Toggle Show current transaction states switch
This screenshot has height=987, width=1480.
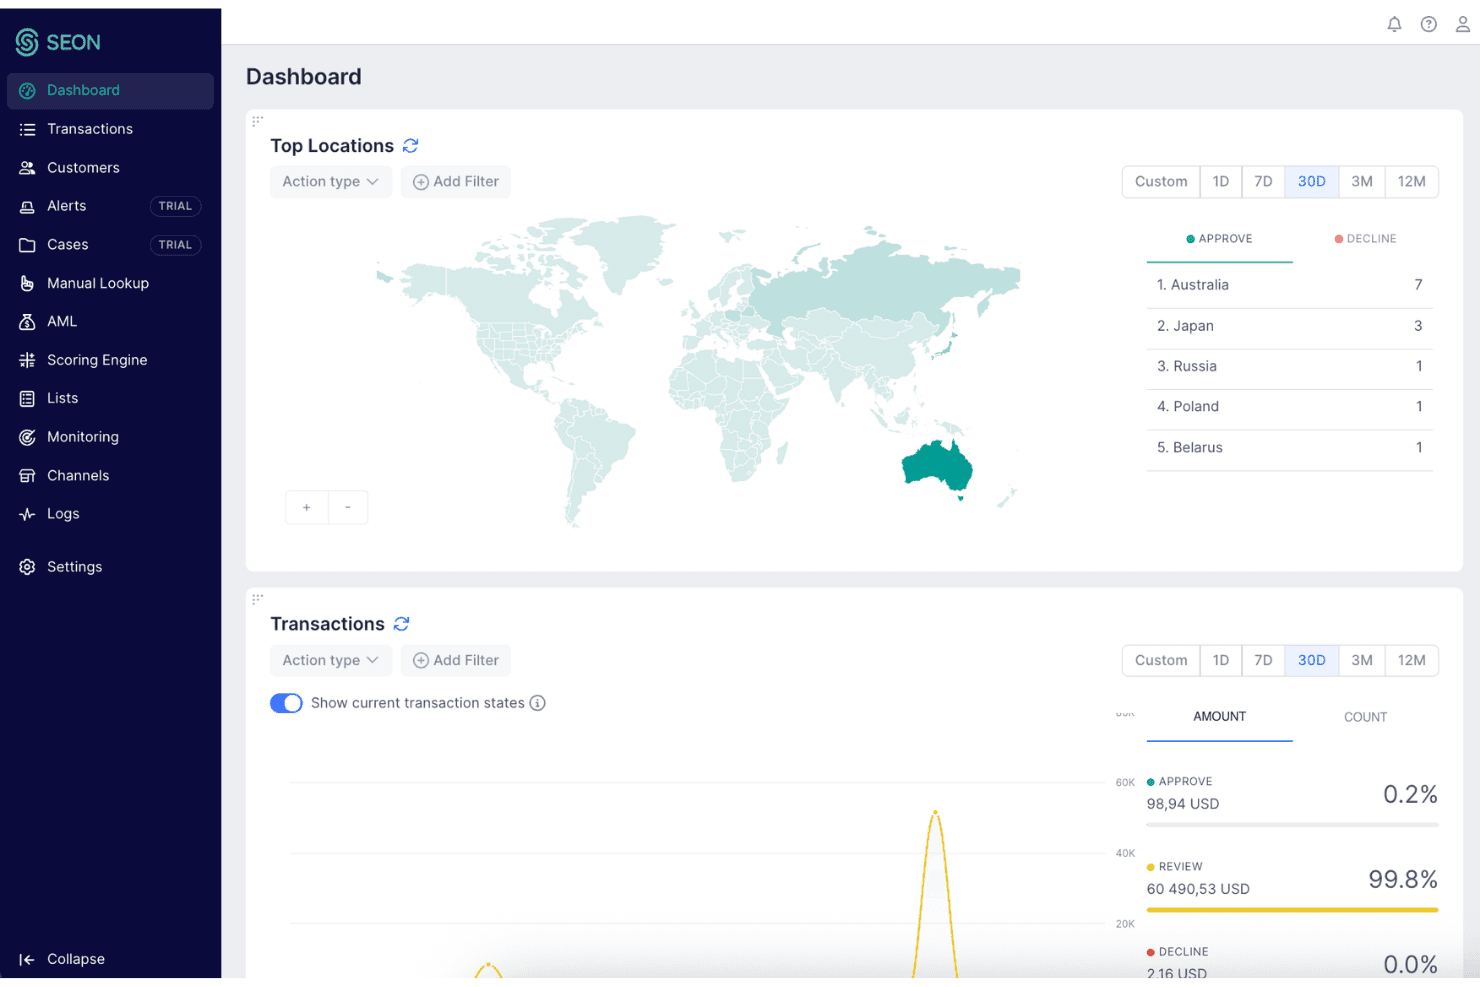286,703
